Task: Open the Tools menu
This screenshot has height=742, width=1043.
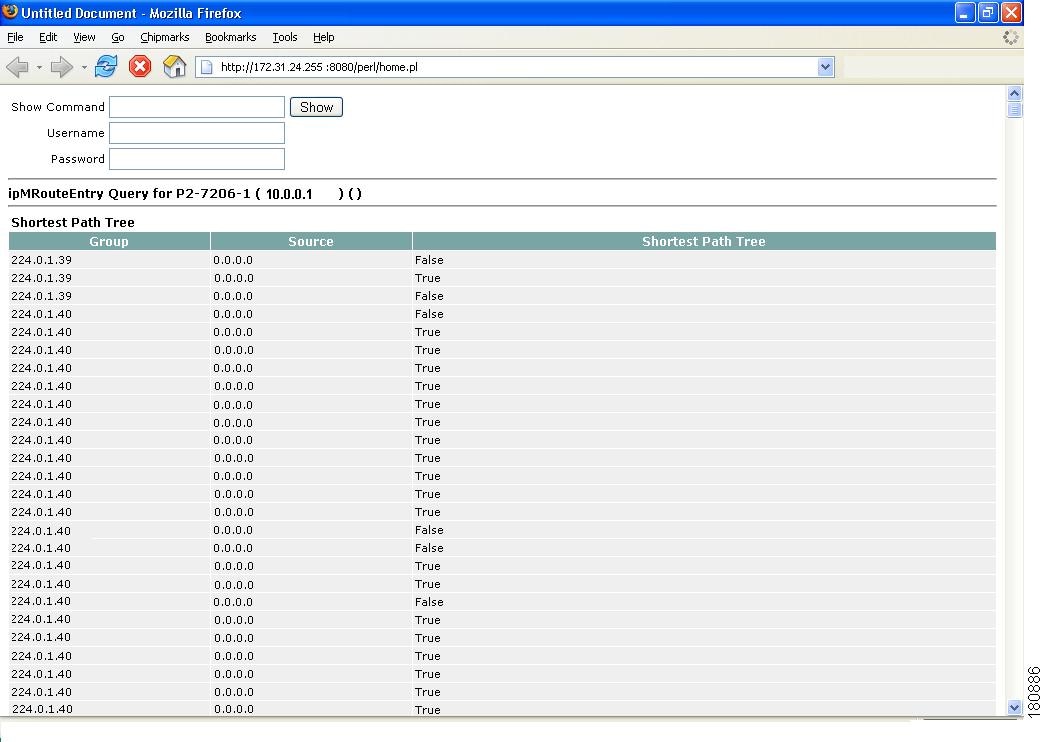Action: (284, 37)
